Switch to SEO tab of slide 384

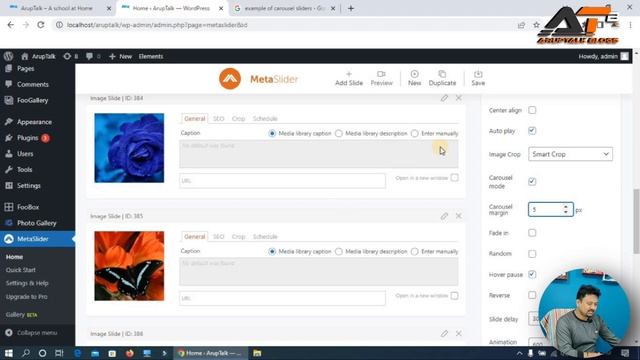click(218, 118)
